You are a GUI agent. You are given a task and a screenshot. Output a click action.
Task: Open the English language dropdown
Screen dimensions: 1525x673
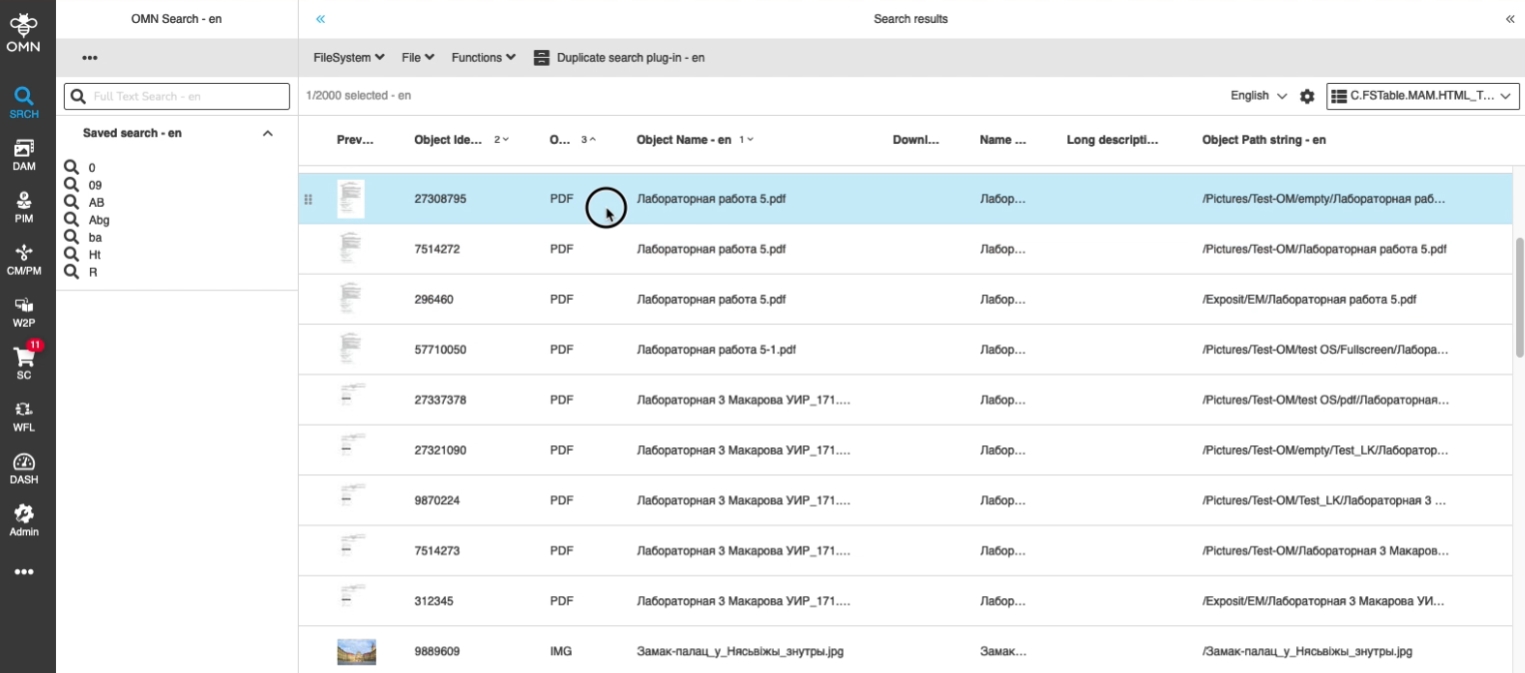coord(1258,96)
